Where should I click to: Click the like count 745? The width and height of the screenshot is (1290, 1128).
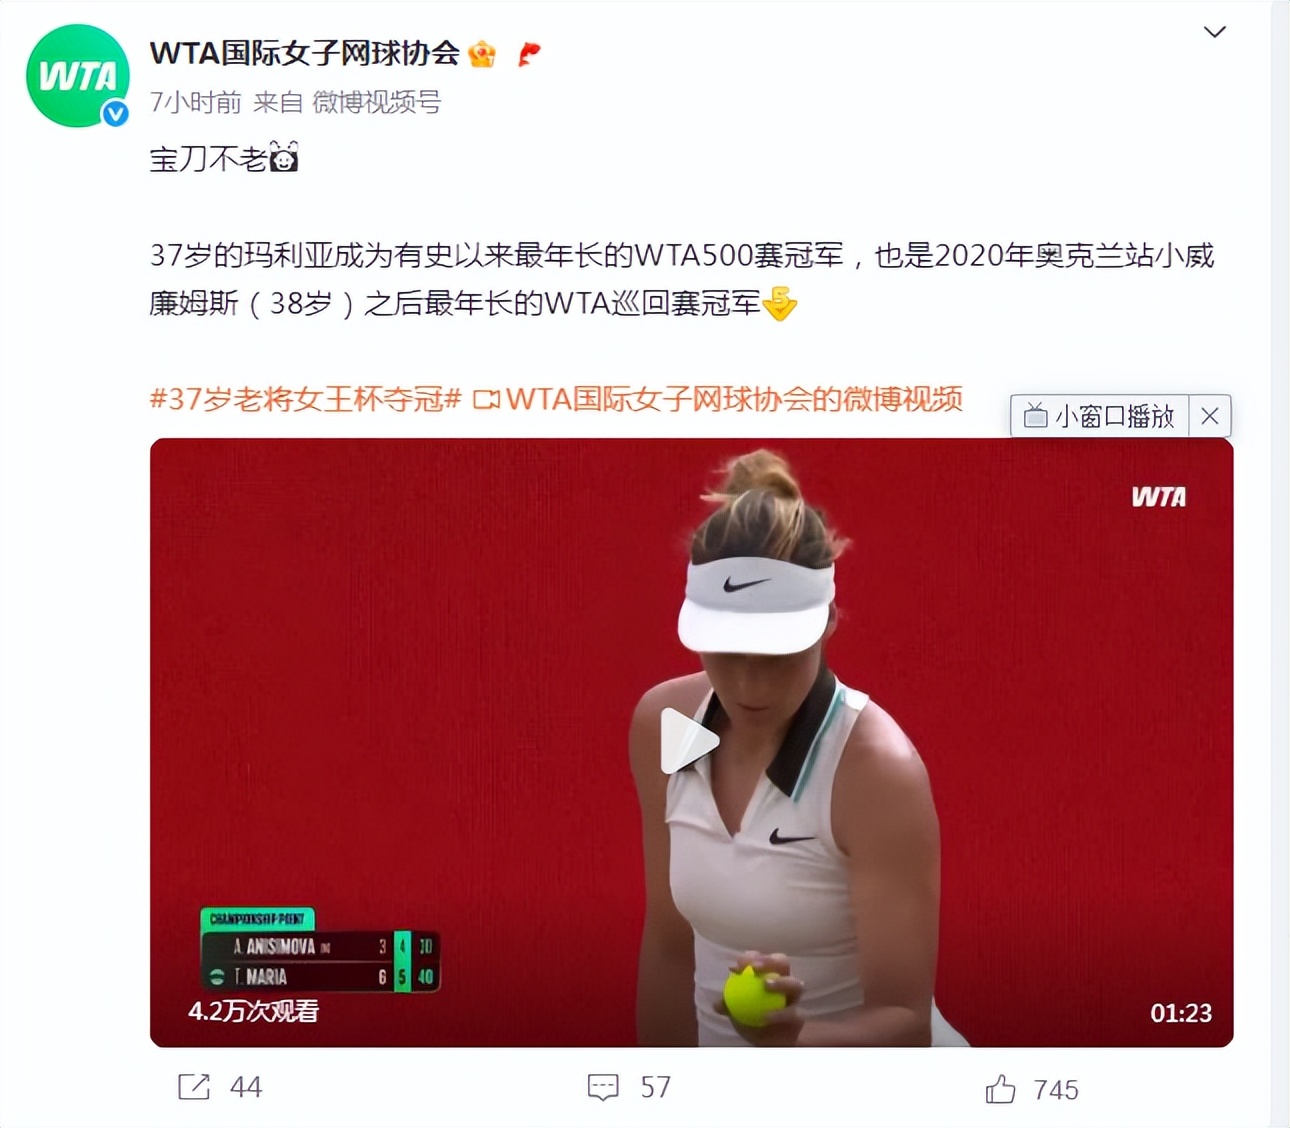[x=1056, y=1089]
